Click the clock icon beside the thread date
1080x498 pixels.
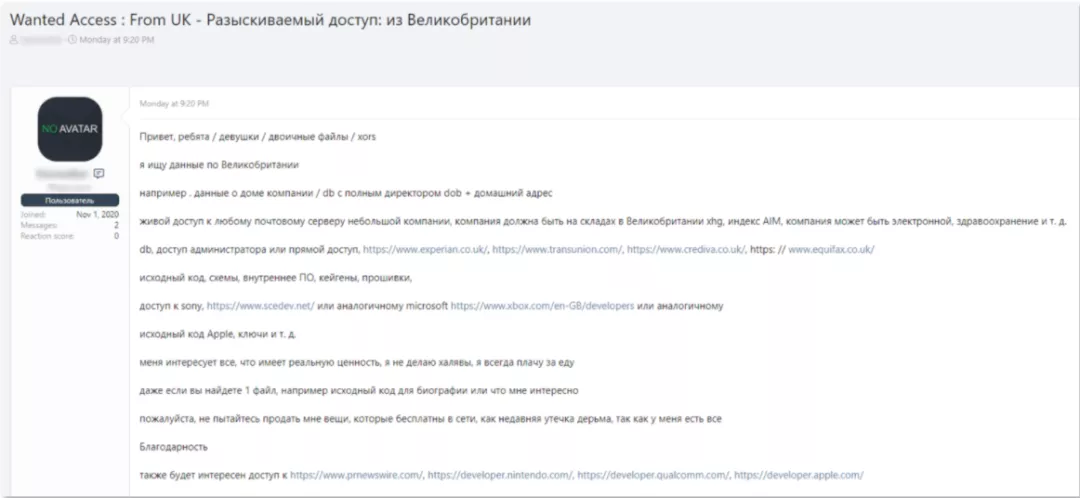73,39
